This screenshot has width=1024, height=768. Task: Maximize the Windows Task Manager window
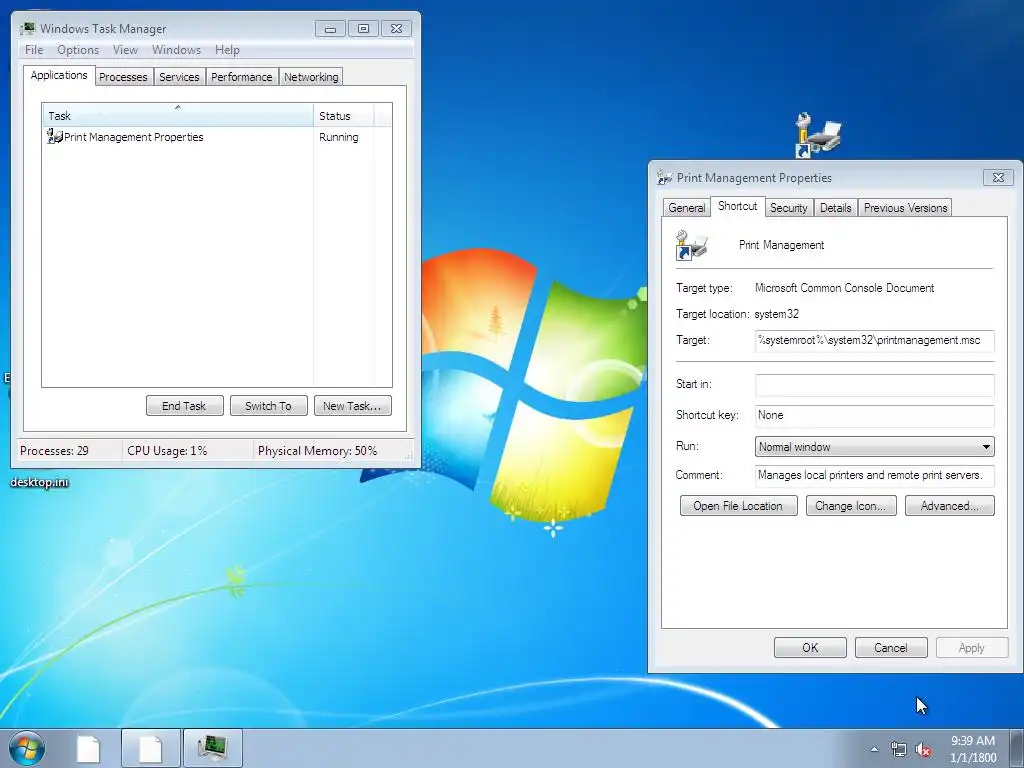[363, 28]
